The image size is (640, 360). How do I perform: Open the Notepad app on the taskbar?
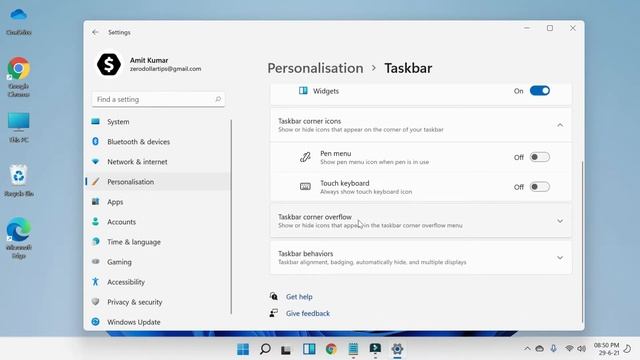353,349
